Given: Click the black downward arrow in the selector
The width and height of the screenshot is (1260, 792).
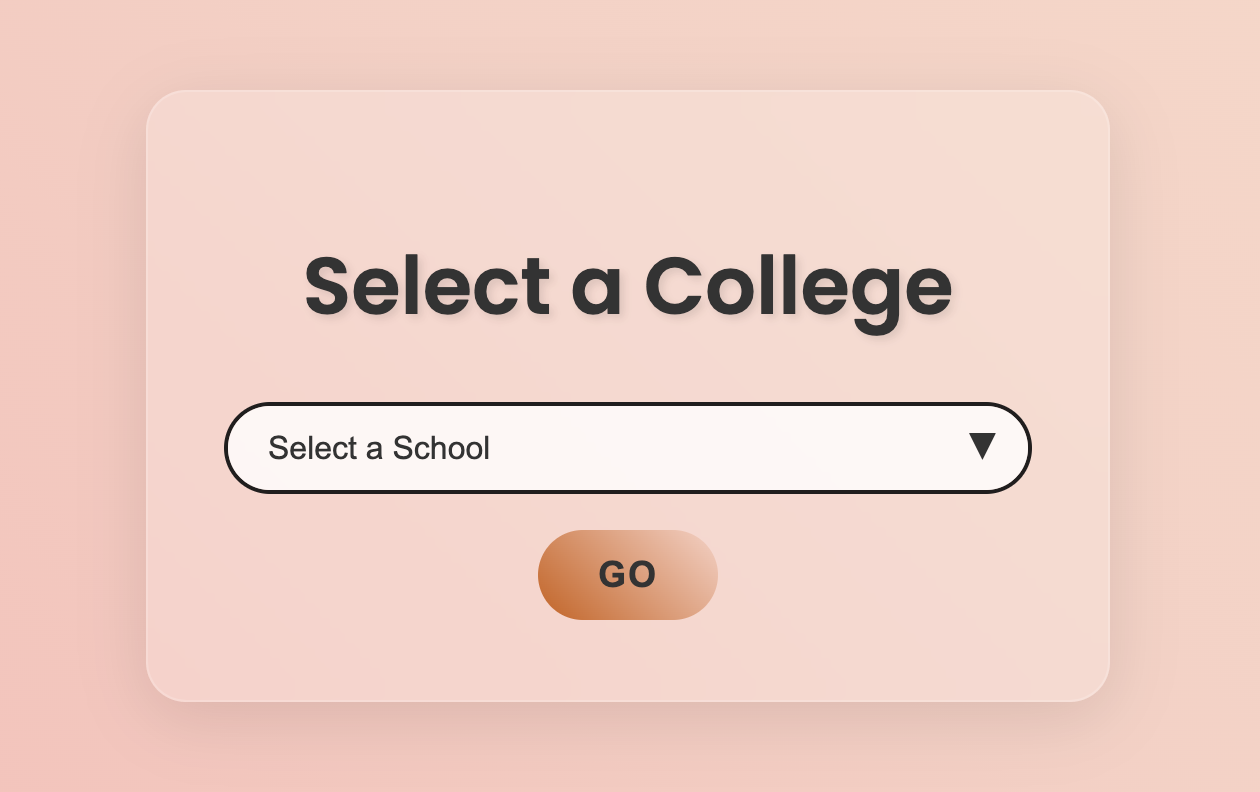Looking at the screenshot, I should (982, 446).
